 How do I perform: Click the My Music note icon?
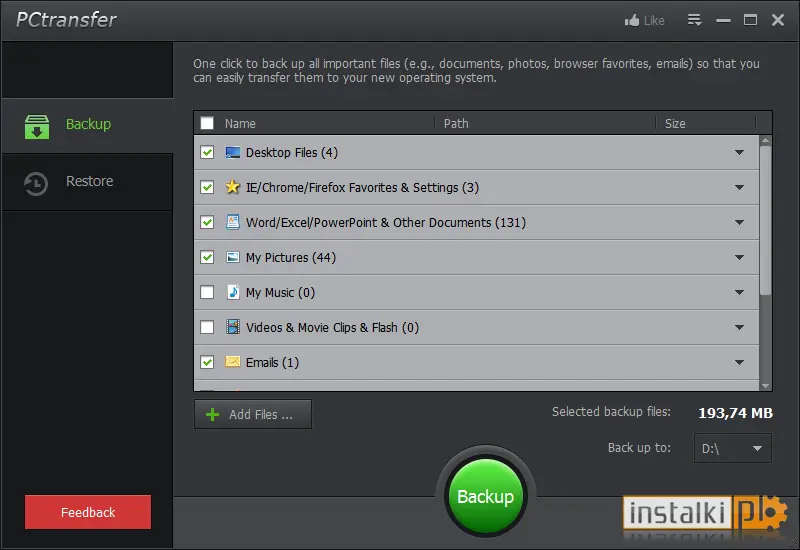point(233,292)
